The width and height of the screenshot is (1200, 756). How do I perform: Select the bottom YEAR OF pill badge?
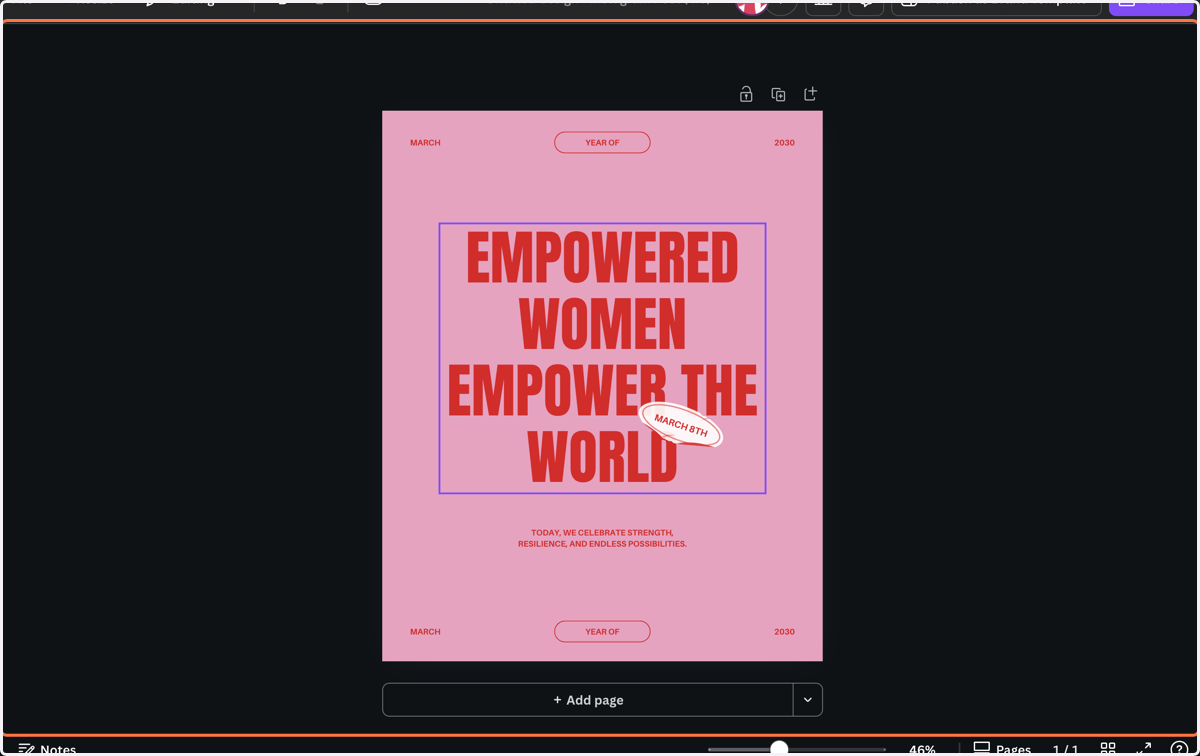602,632
